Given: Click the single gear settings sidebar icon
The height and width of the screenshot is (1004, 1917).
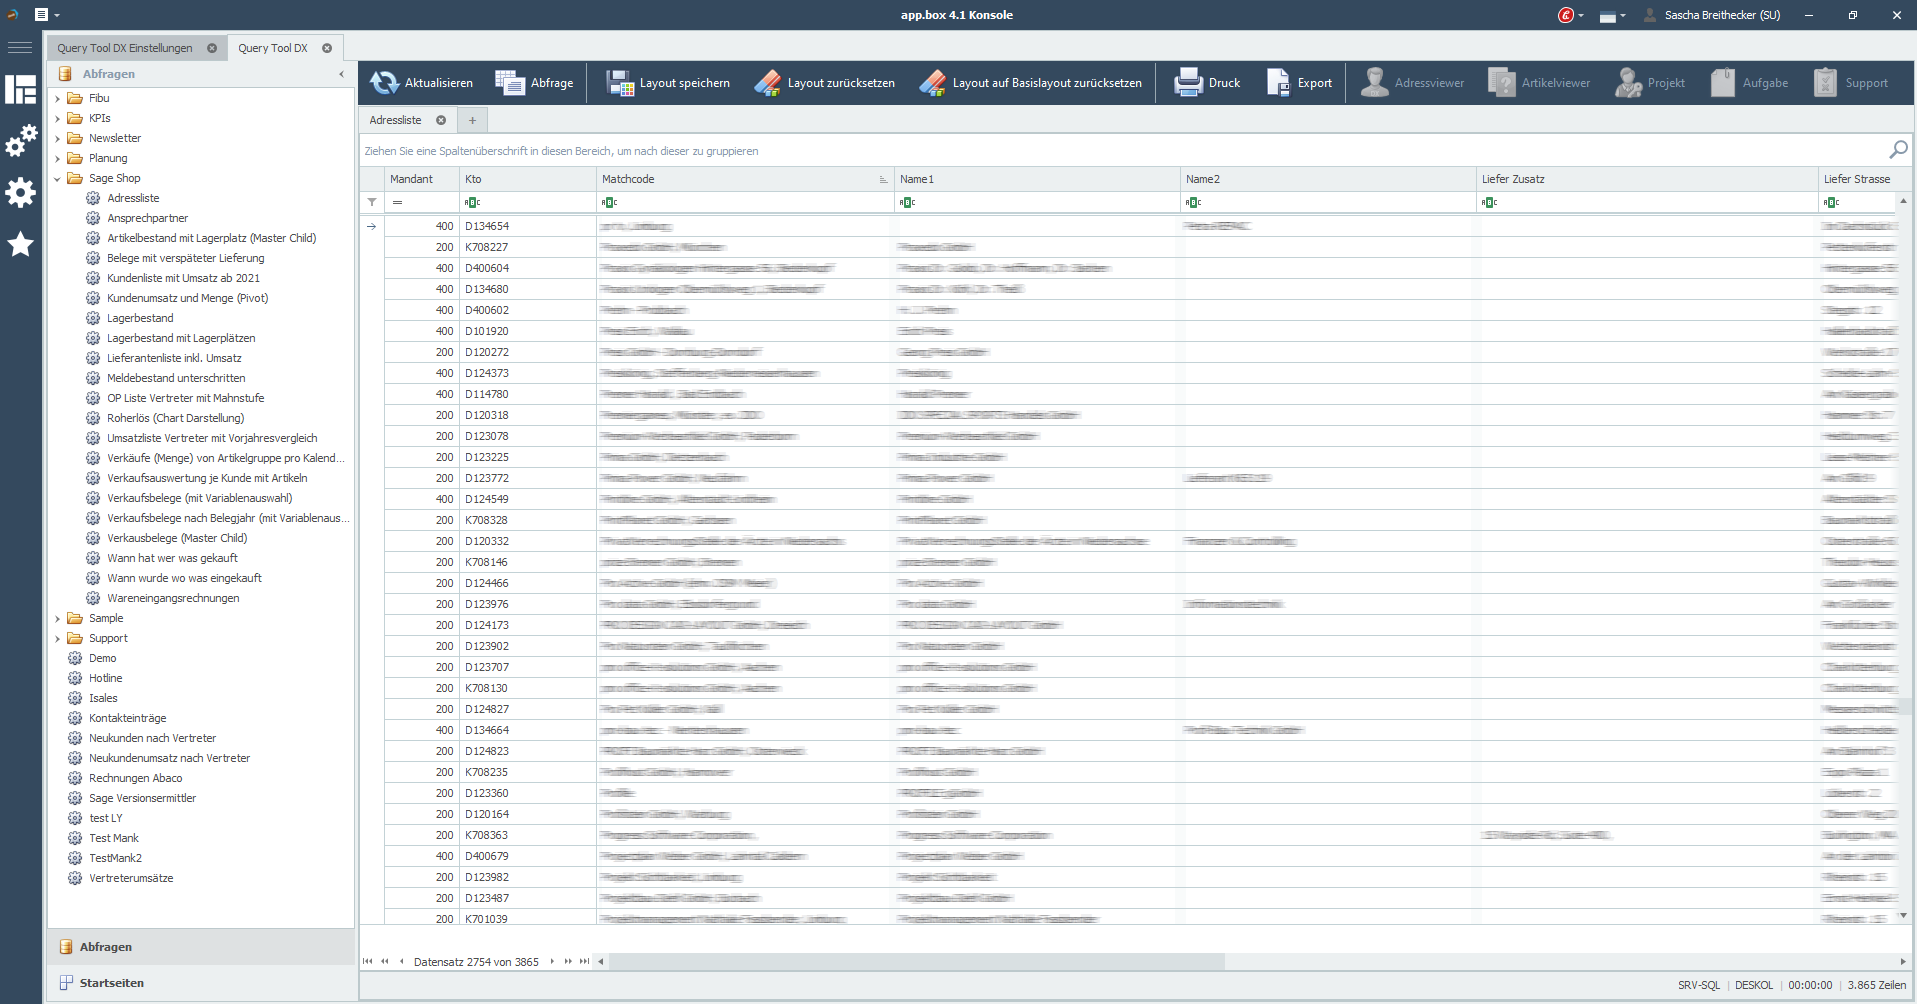Looking at the screenshot, I should (x=20, y=192).
